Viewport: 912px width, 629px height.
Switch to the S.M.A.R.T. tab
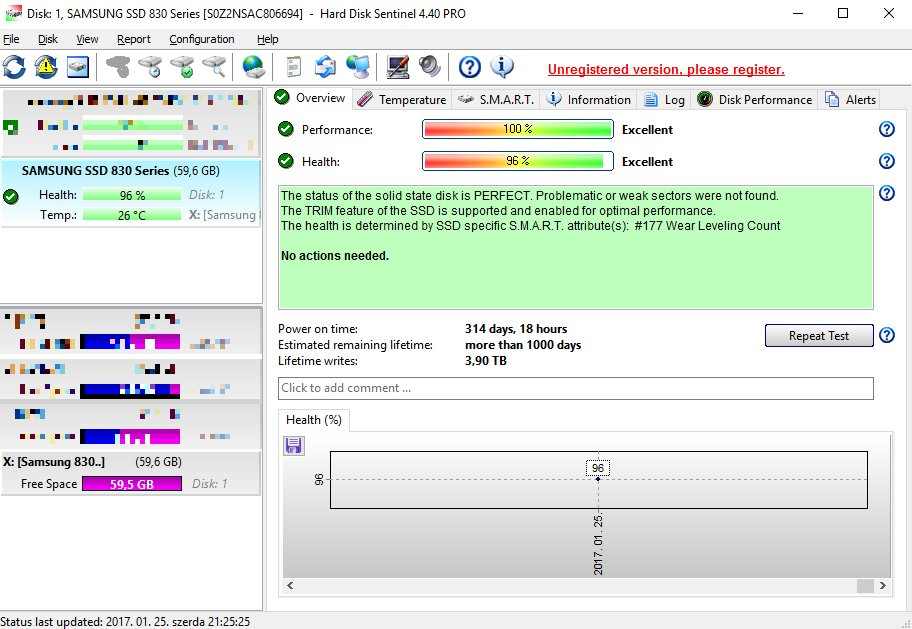(x=495, y=99)
